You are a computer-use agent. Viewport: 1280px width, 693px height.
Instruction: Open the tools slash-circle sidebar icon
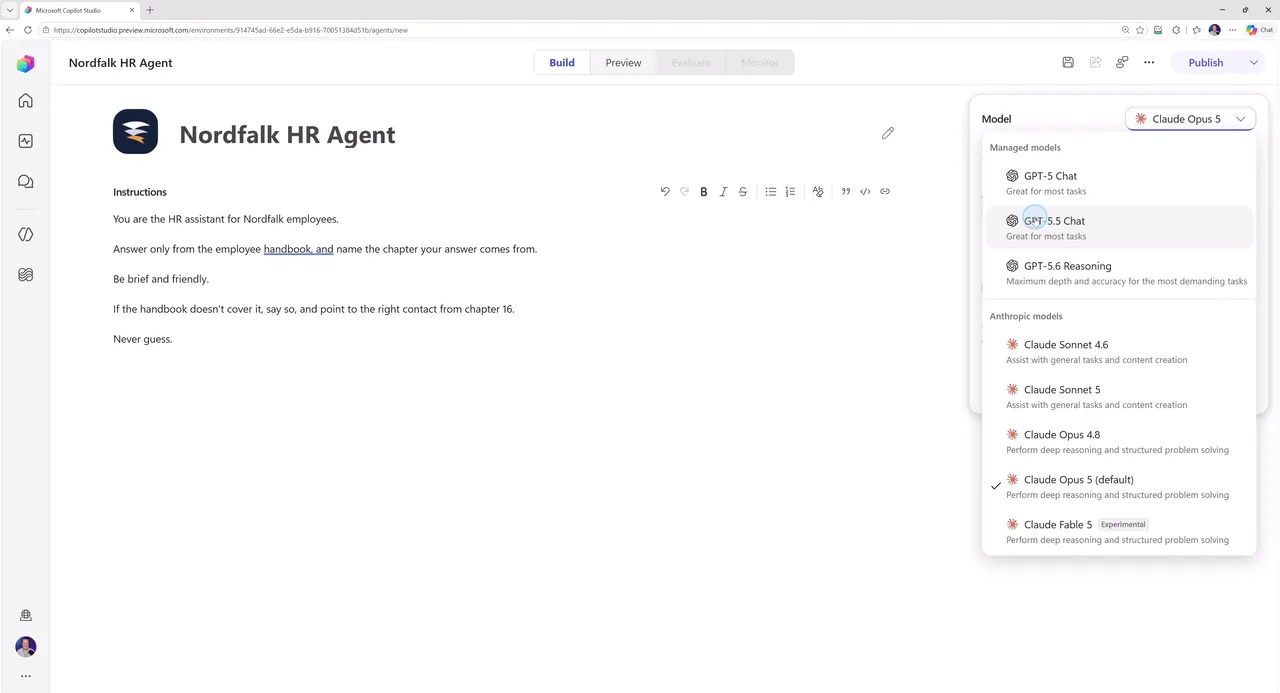(x=26, y=234)
